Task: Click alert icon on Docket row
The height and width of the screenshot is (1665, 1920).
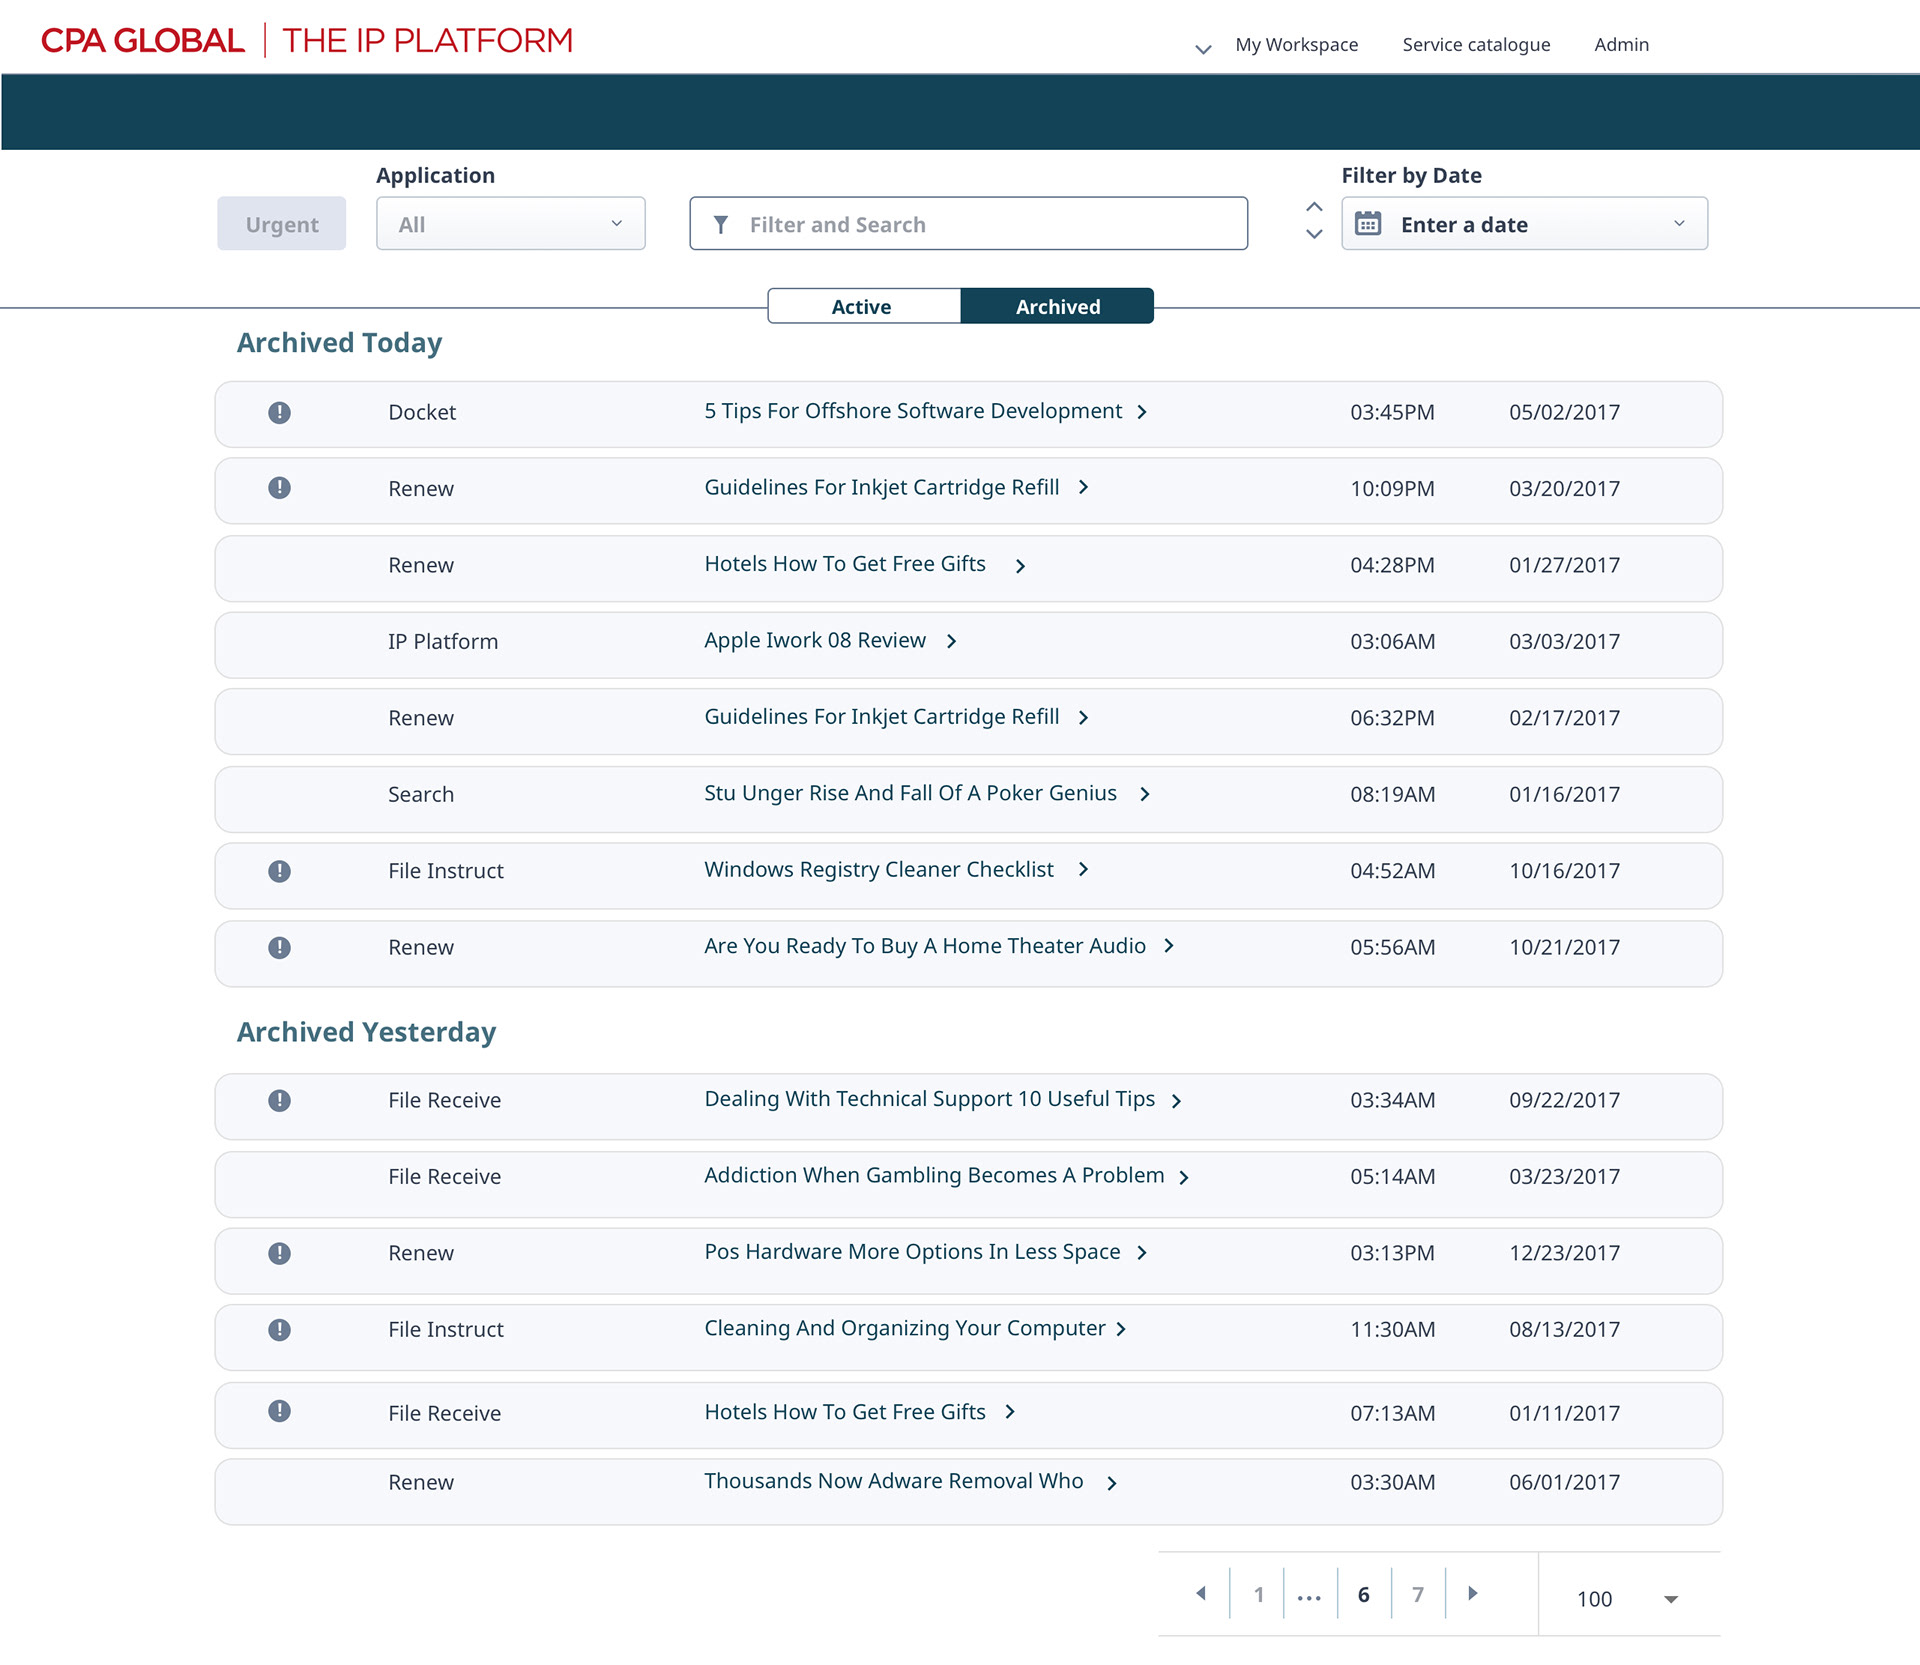Action: tap(279, 412)
